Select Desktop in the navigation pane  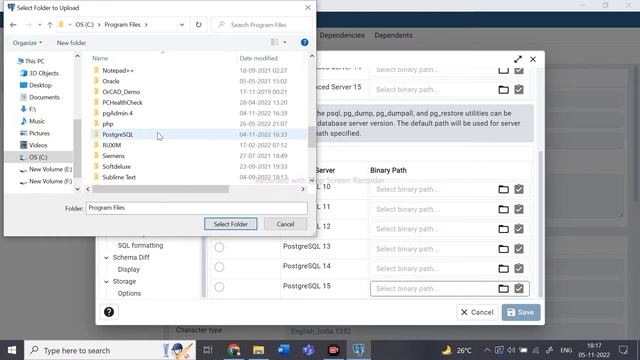click(40, 85)
